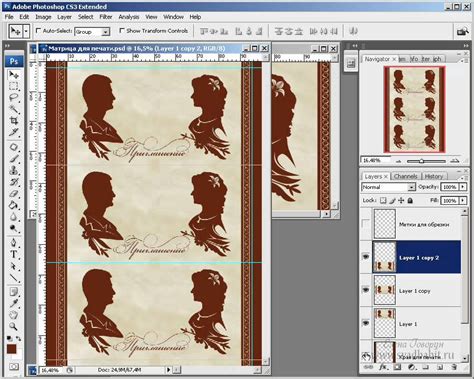Select the Rectangular Marquee tool

pos(14,86)
